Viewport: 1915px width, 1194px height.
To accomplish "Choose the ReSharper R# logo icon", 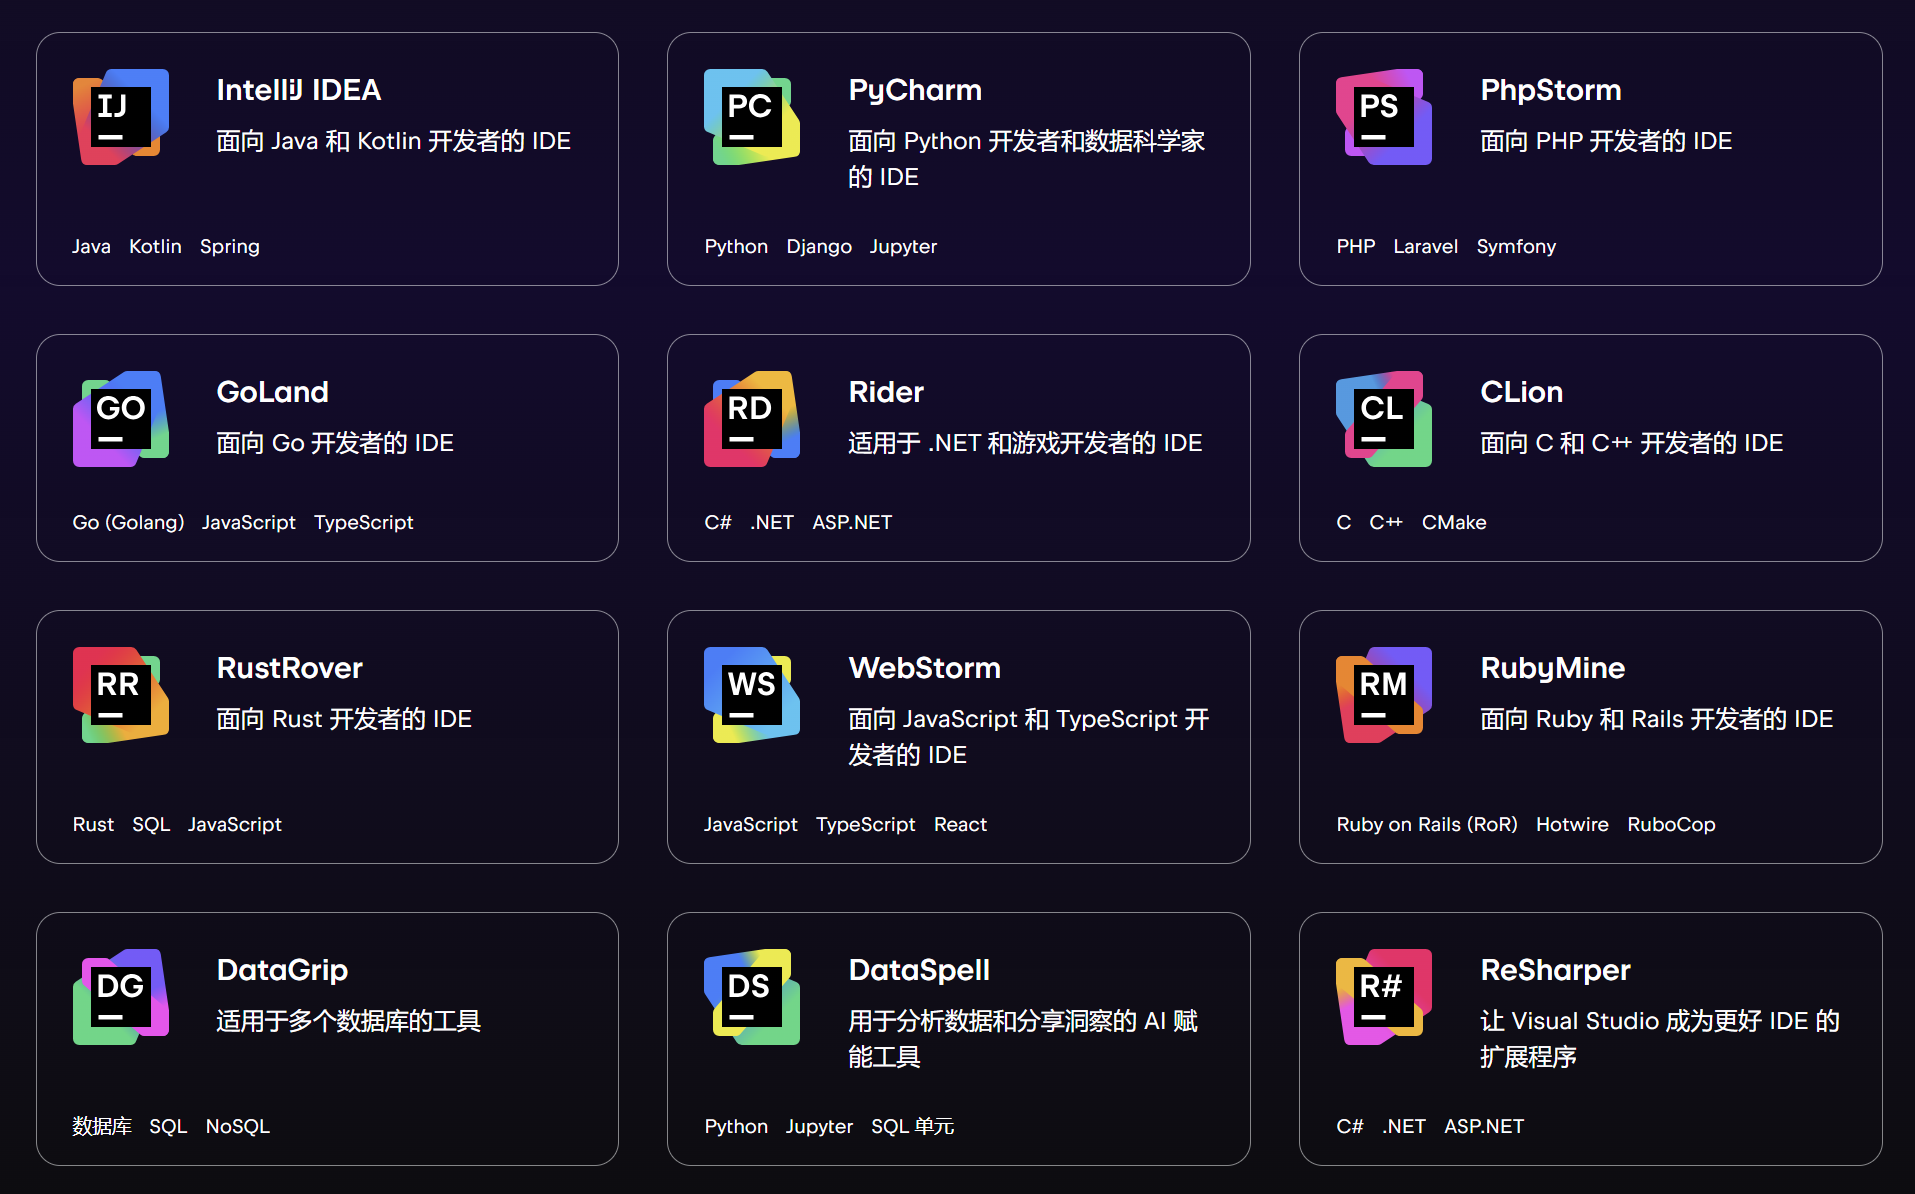I will pyautogui.click(x=1384, y=997).
